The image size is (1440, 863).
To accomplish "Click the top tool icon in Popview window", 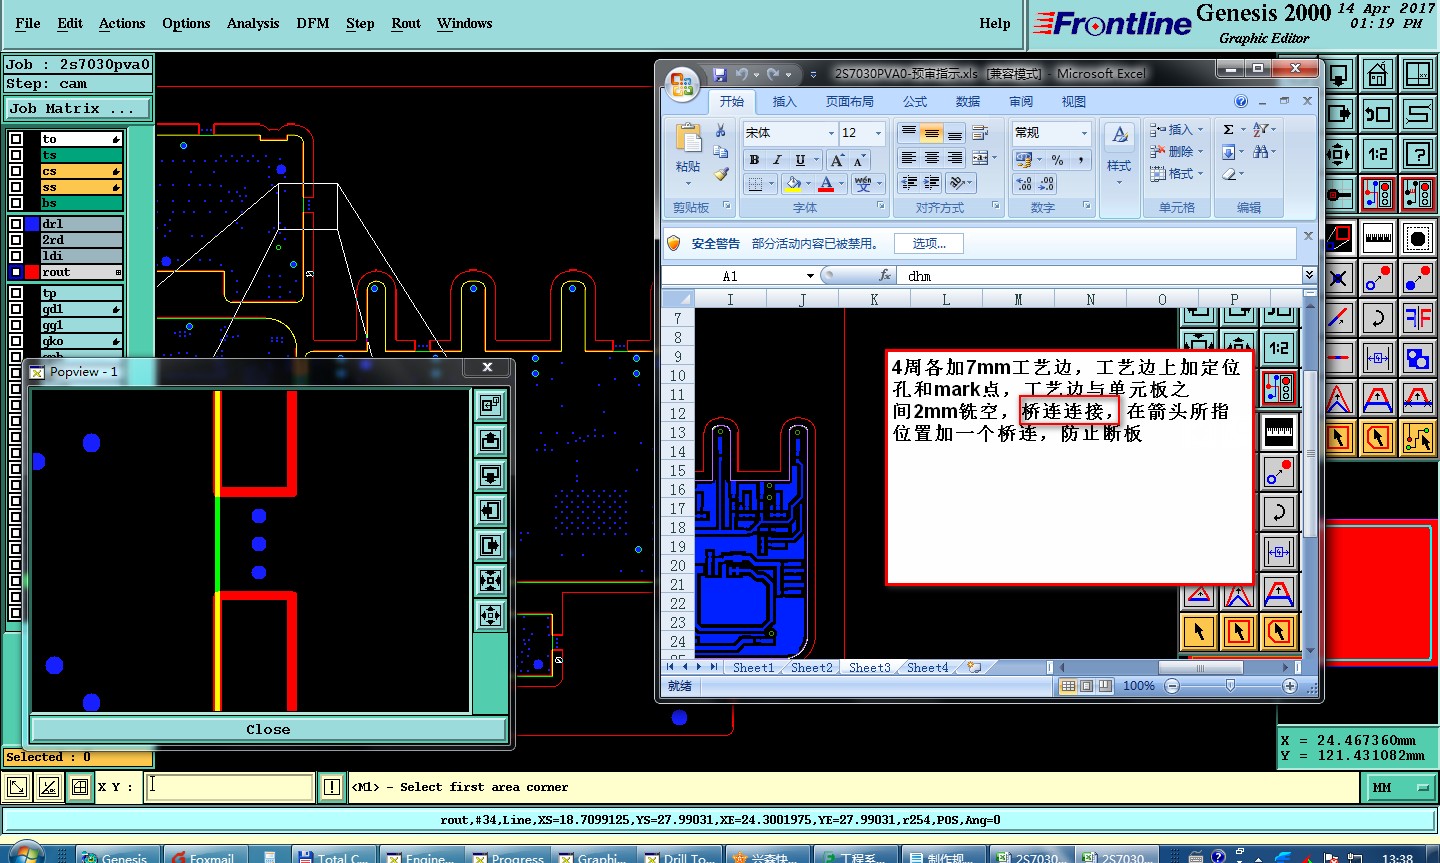I will [490, 405].
